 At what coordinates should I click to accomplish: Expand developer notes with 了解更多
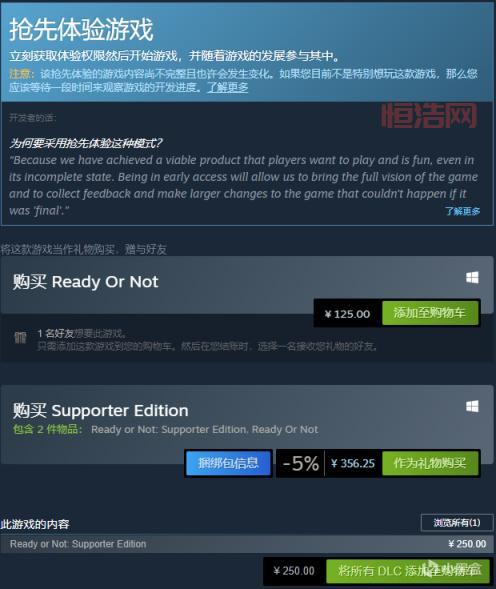coord(463,211)
